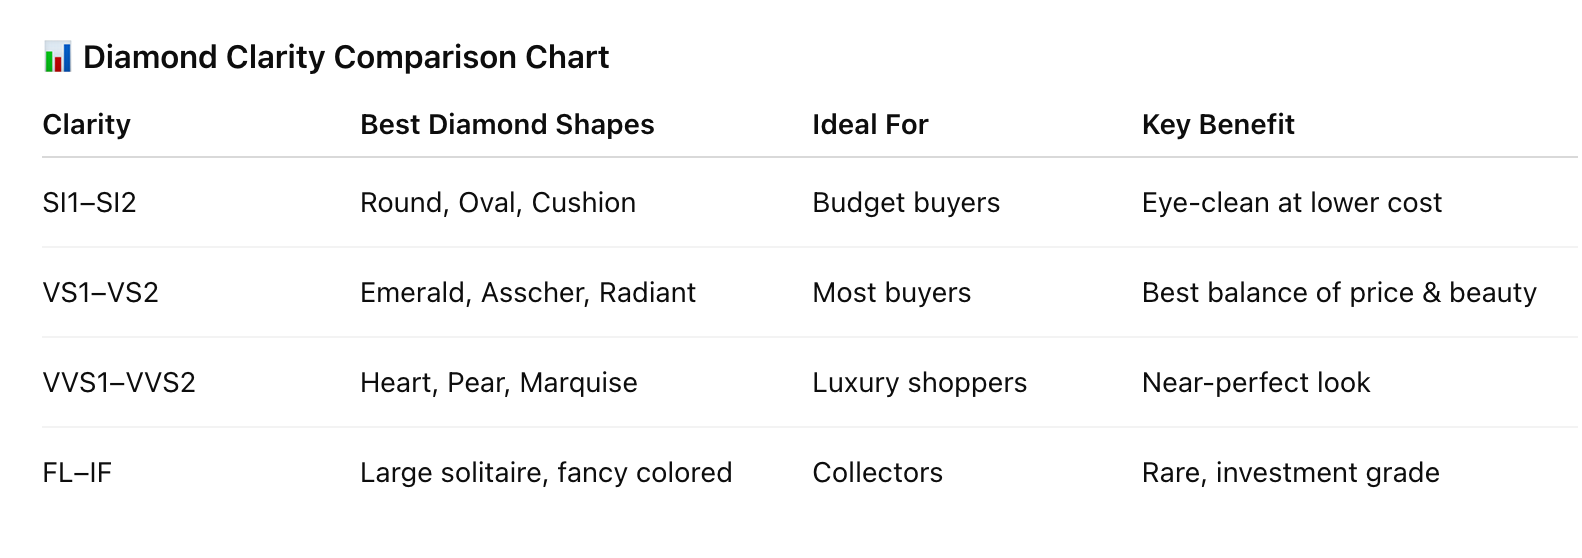Click the Heart, Pear, Marquise cell
Viewport: 1582px width, 558px height.
499,382
